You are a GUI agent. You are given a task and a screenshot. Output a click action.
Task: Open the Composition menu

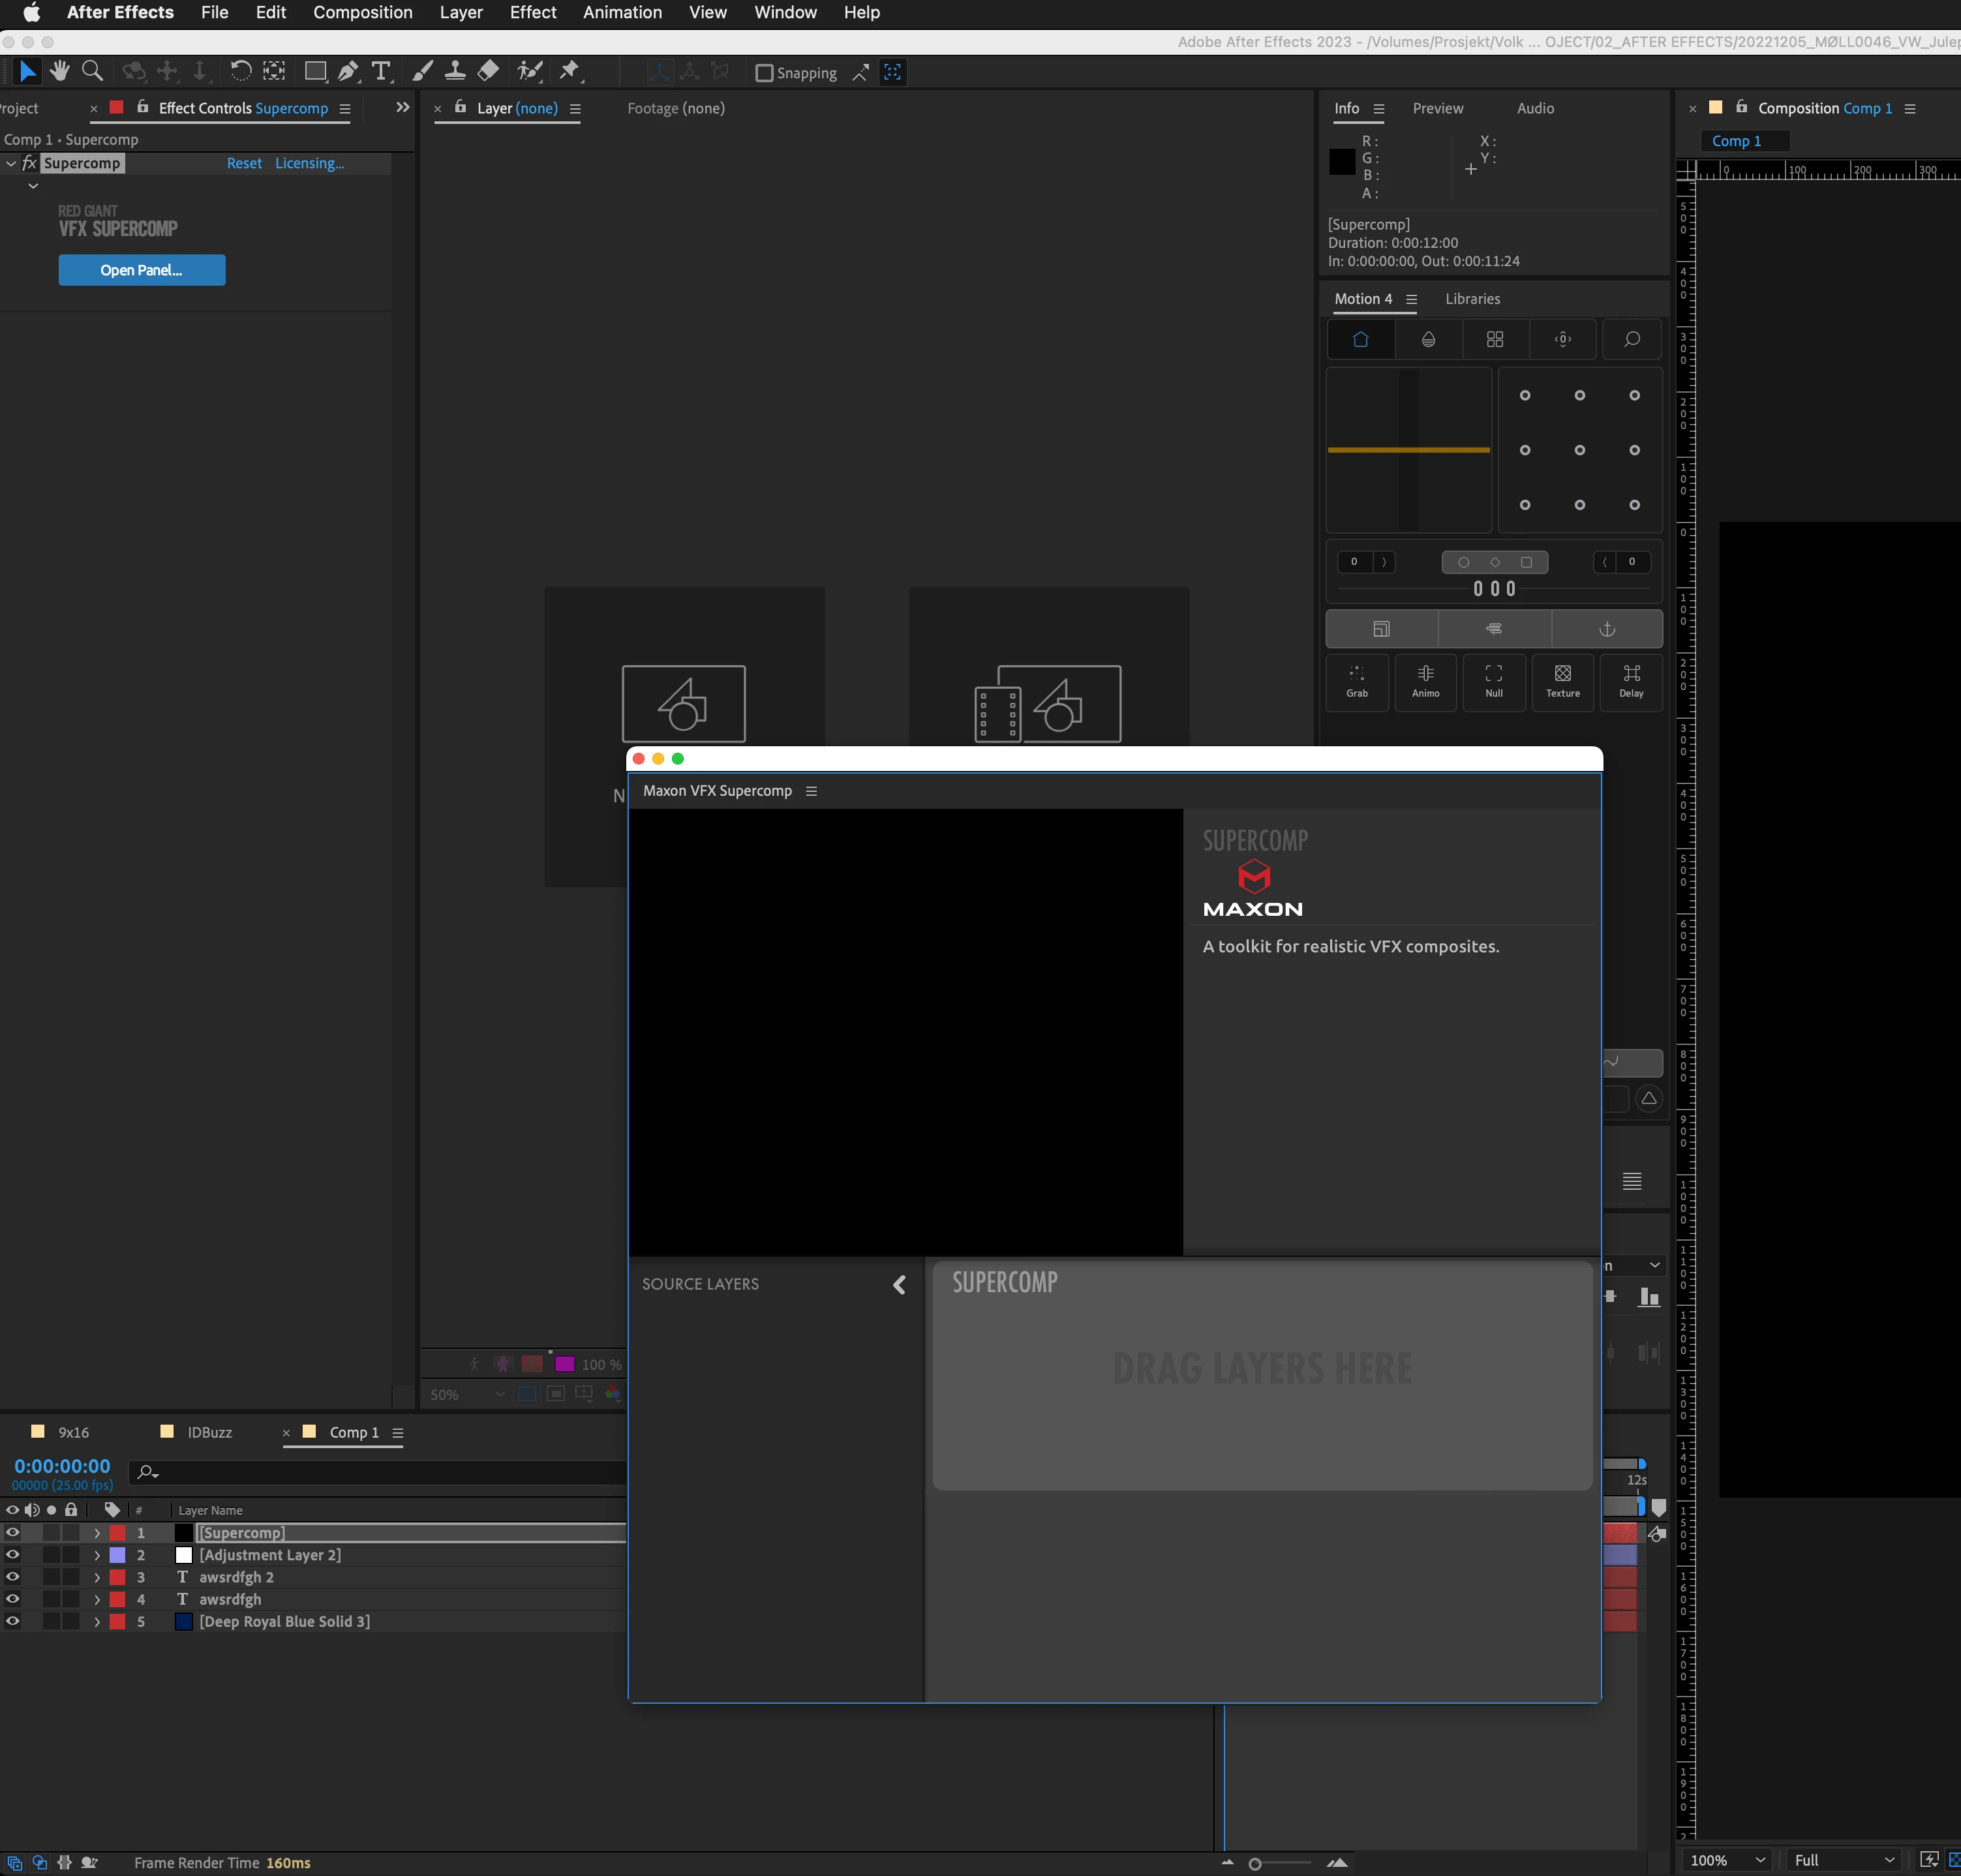(x=362, y=12)
